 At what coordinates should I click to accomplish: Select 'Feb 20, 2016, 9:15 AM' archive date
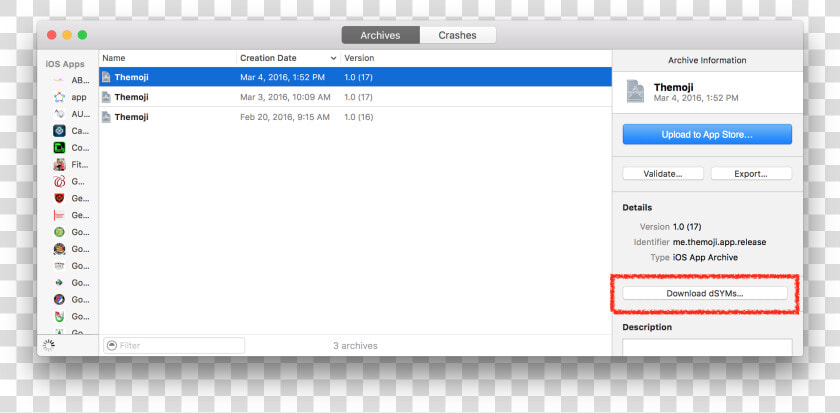click(x=285, y=117)
